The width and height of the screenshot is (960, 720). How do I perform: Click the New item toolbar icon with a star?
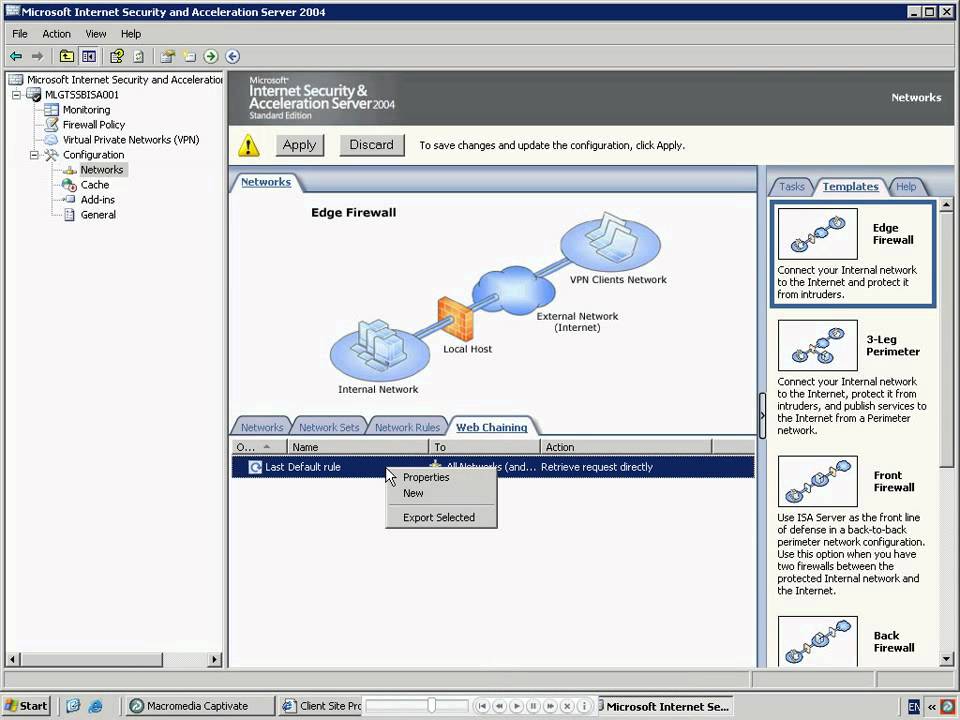(x=189, y=56)
